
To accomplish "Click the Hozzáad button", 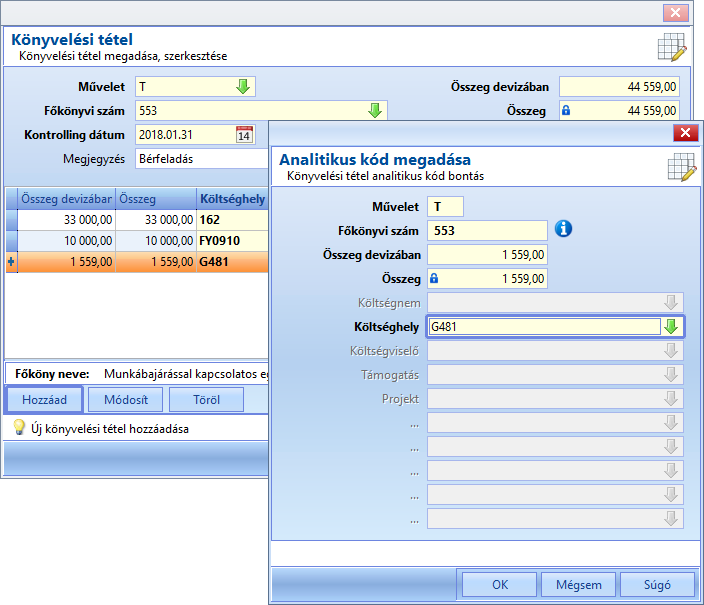I will point(44,399).
